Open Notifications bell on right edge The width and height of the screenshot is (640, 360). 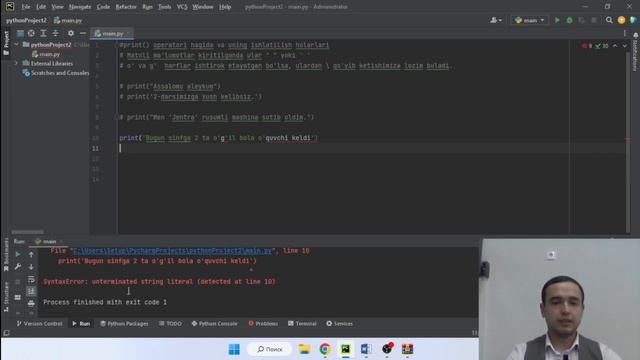point(636,36)
